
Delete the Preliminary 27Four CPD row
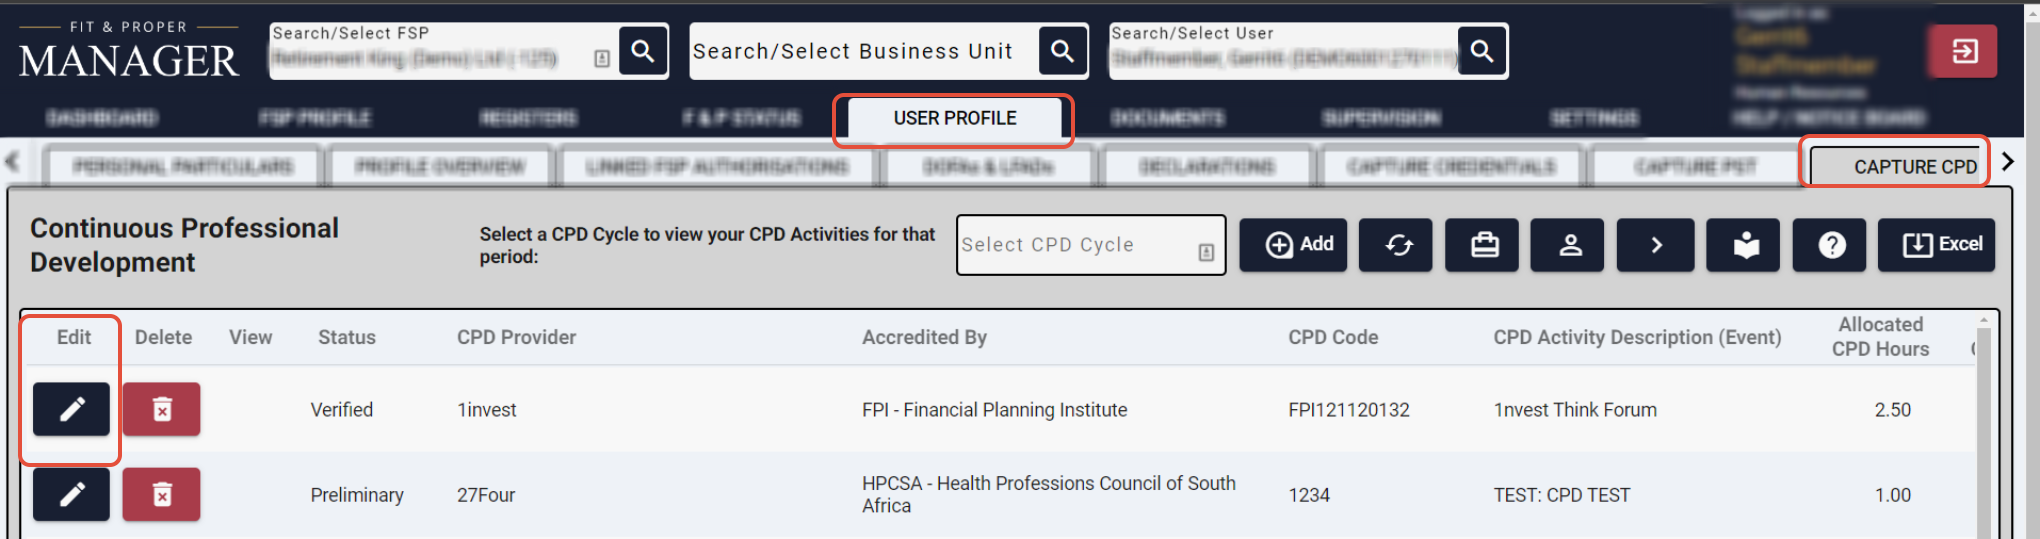(162, 494)
